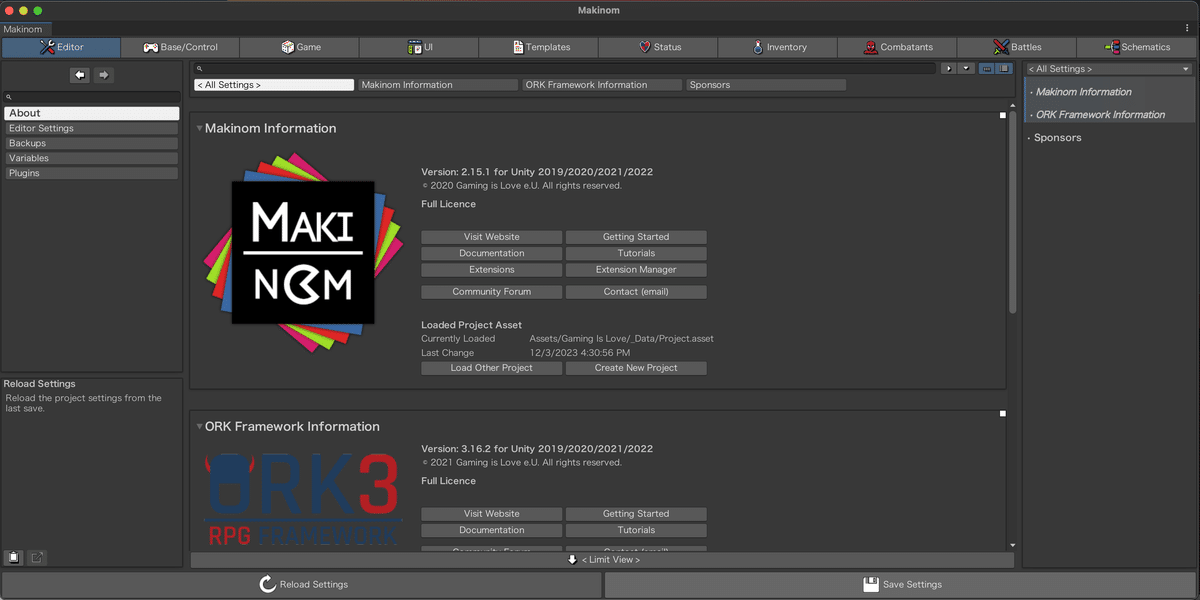Click the three-dot window options menu
This screenshot has height=600, width=1200.
[x=1187, y=29]
